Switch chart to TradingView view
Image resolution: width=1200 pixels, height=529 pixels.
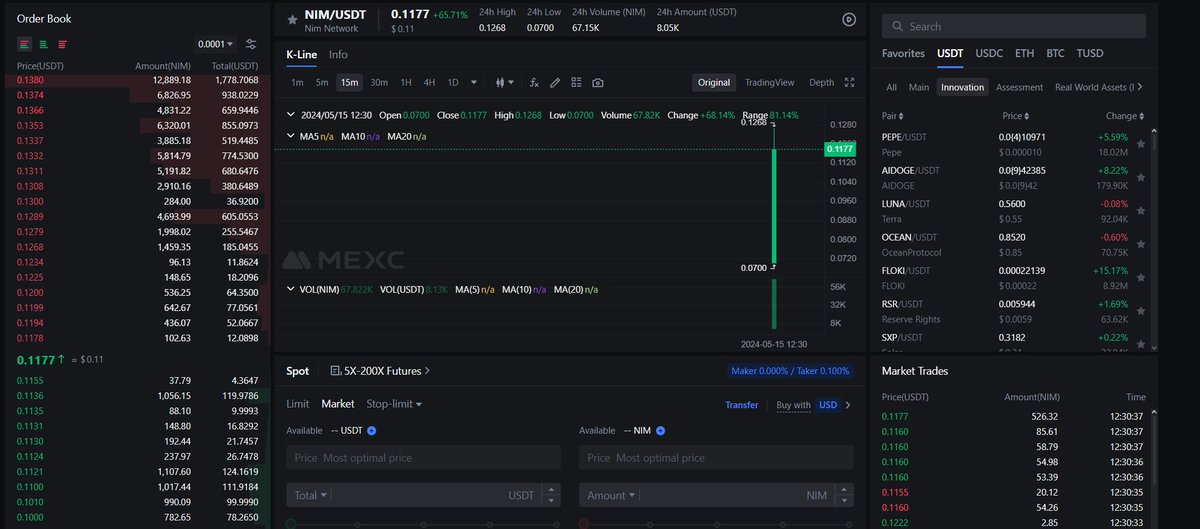pos(769,82)
